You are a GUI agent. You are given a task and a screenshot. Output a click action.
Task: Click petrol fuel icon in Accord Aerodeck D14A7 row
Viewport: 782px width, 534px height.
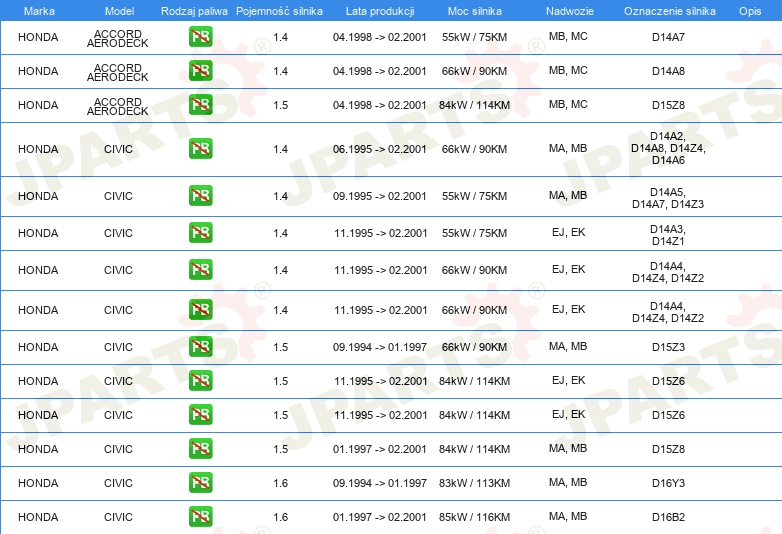(x=200, y=37)
